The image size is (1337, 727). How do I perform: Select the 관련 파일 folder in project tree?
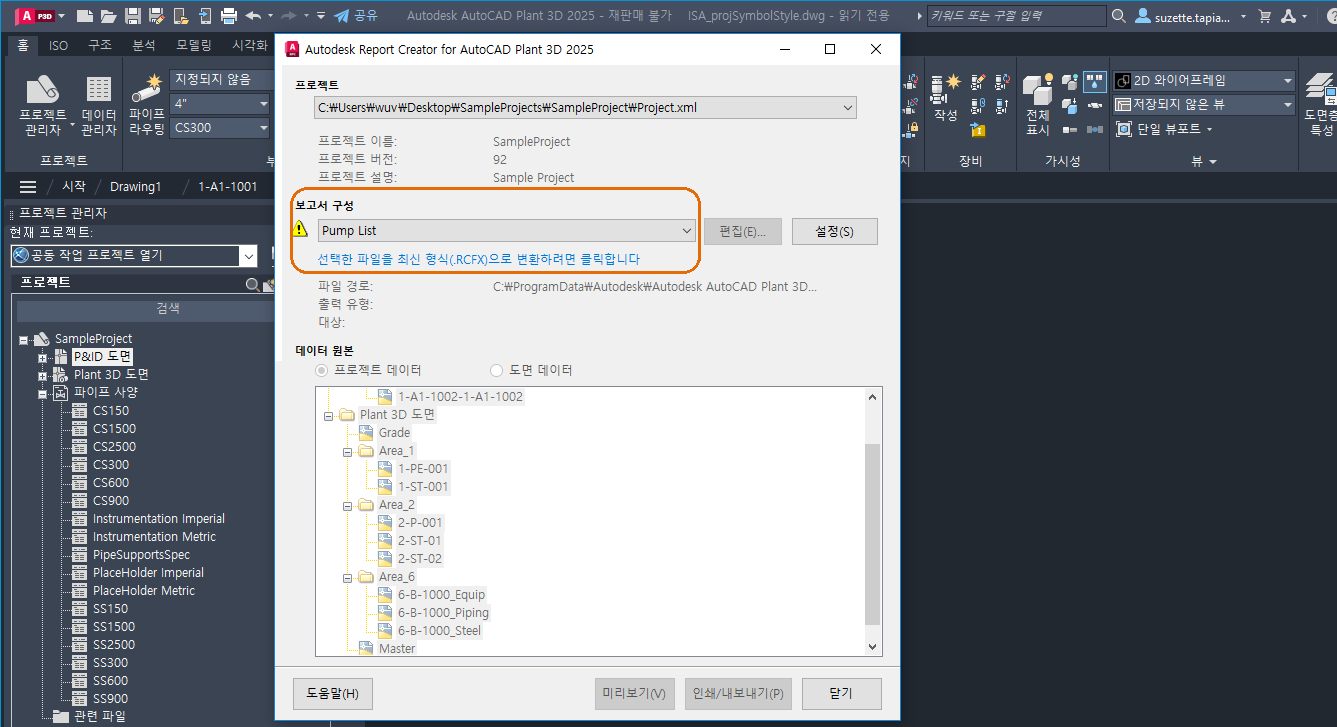click(x=100, y=716)
